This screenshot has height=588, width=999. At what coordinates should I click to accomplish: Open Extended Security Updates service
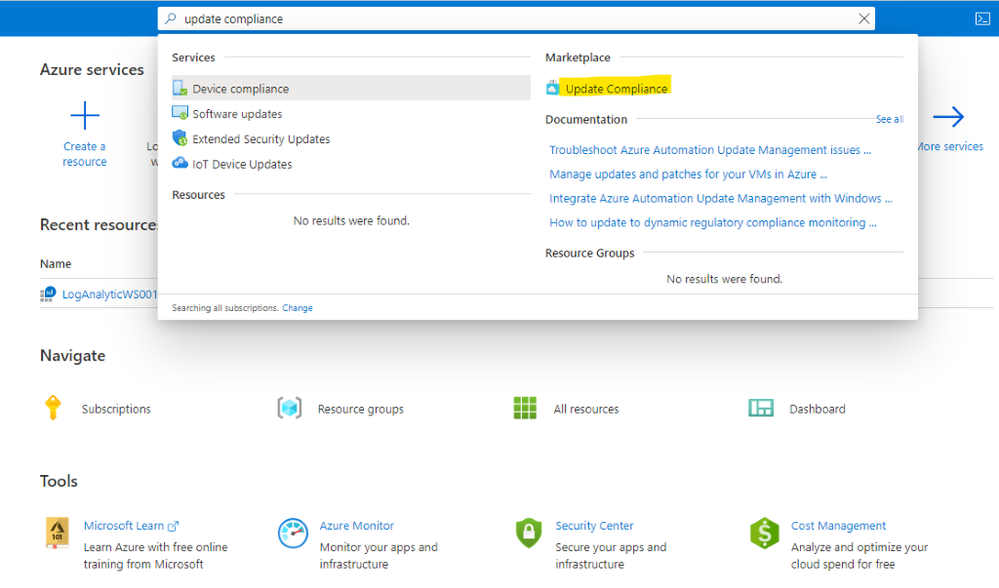point(261,139)
